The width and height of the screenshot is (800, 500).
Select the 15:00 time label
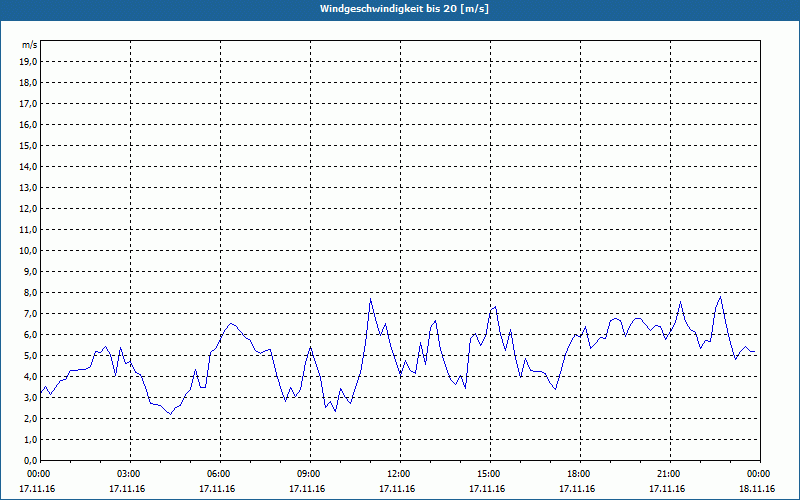pos(490,474)
